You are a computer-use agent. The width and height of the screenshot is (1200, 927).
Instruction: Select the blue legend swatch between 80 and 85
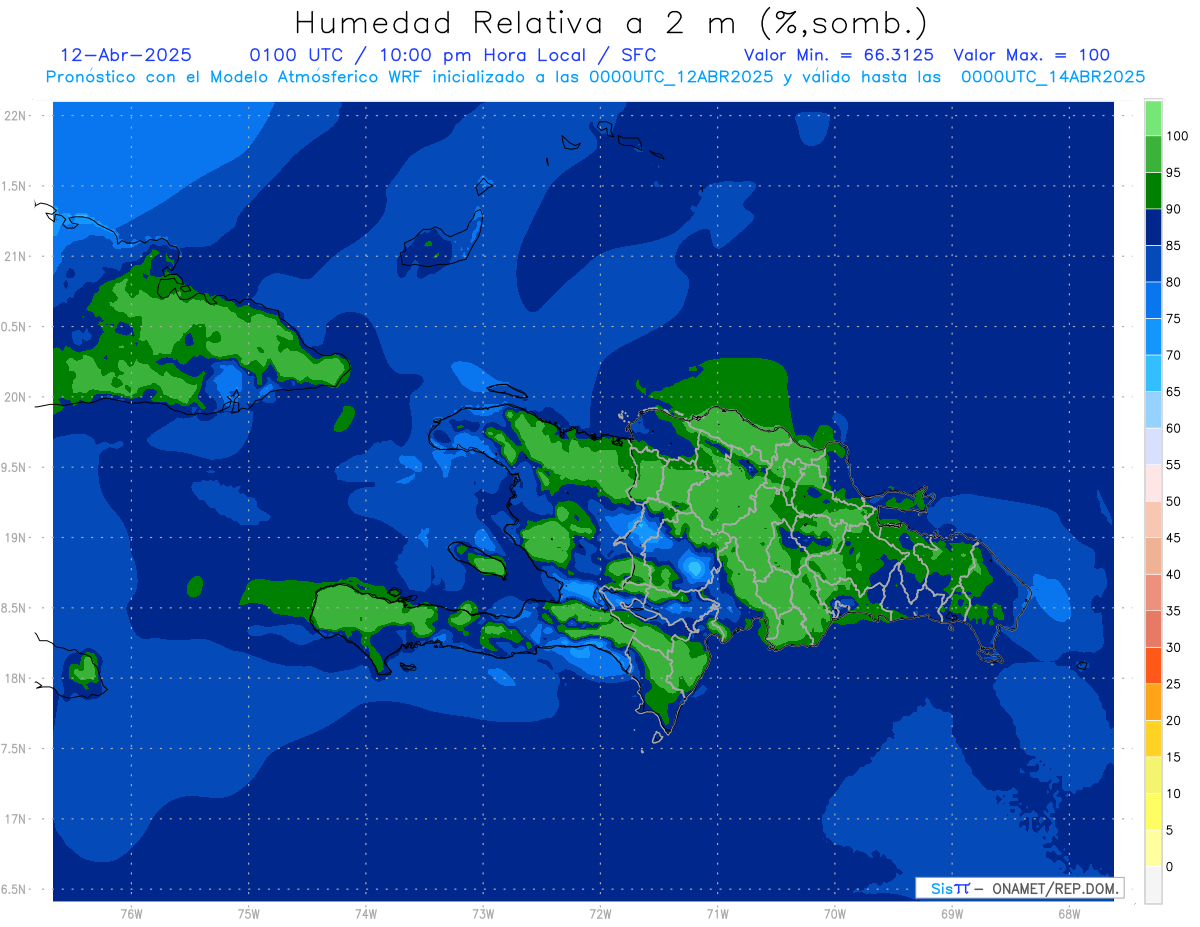pos(1153,264)
